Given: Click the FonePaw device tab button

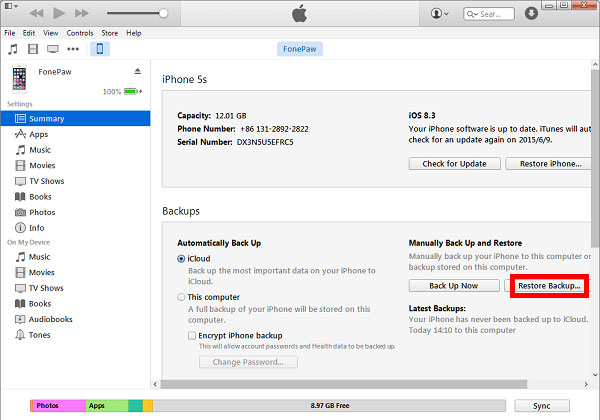Looking at the screenshot, I should pyautogui.click(x=300, y=49).
